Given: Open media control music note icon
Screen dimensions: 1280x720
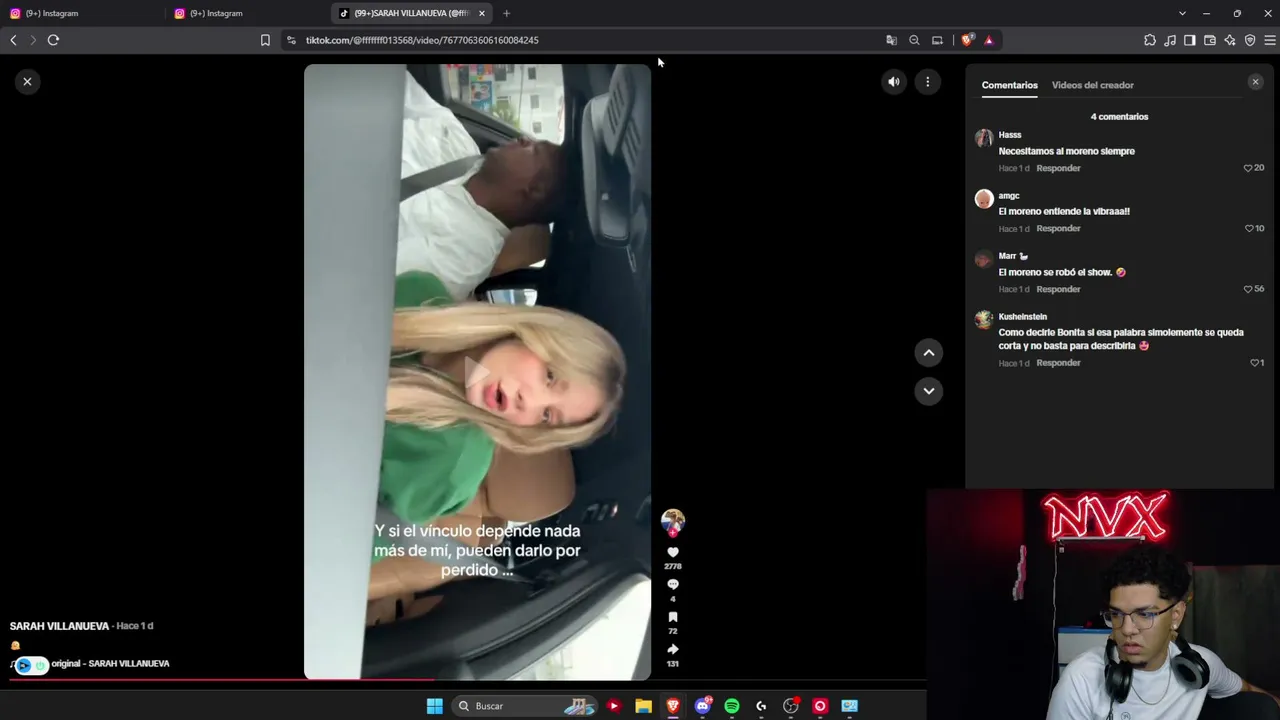Looking at the screenshot, I should [1170, 40].
